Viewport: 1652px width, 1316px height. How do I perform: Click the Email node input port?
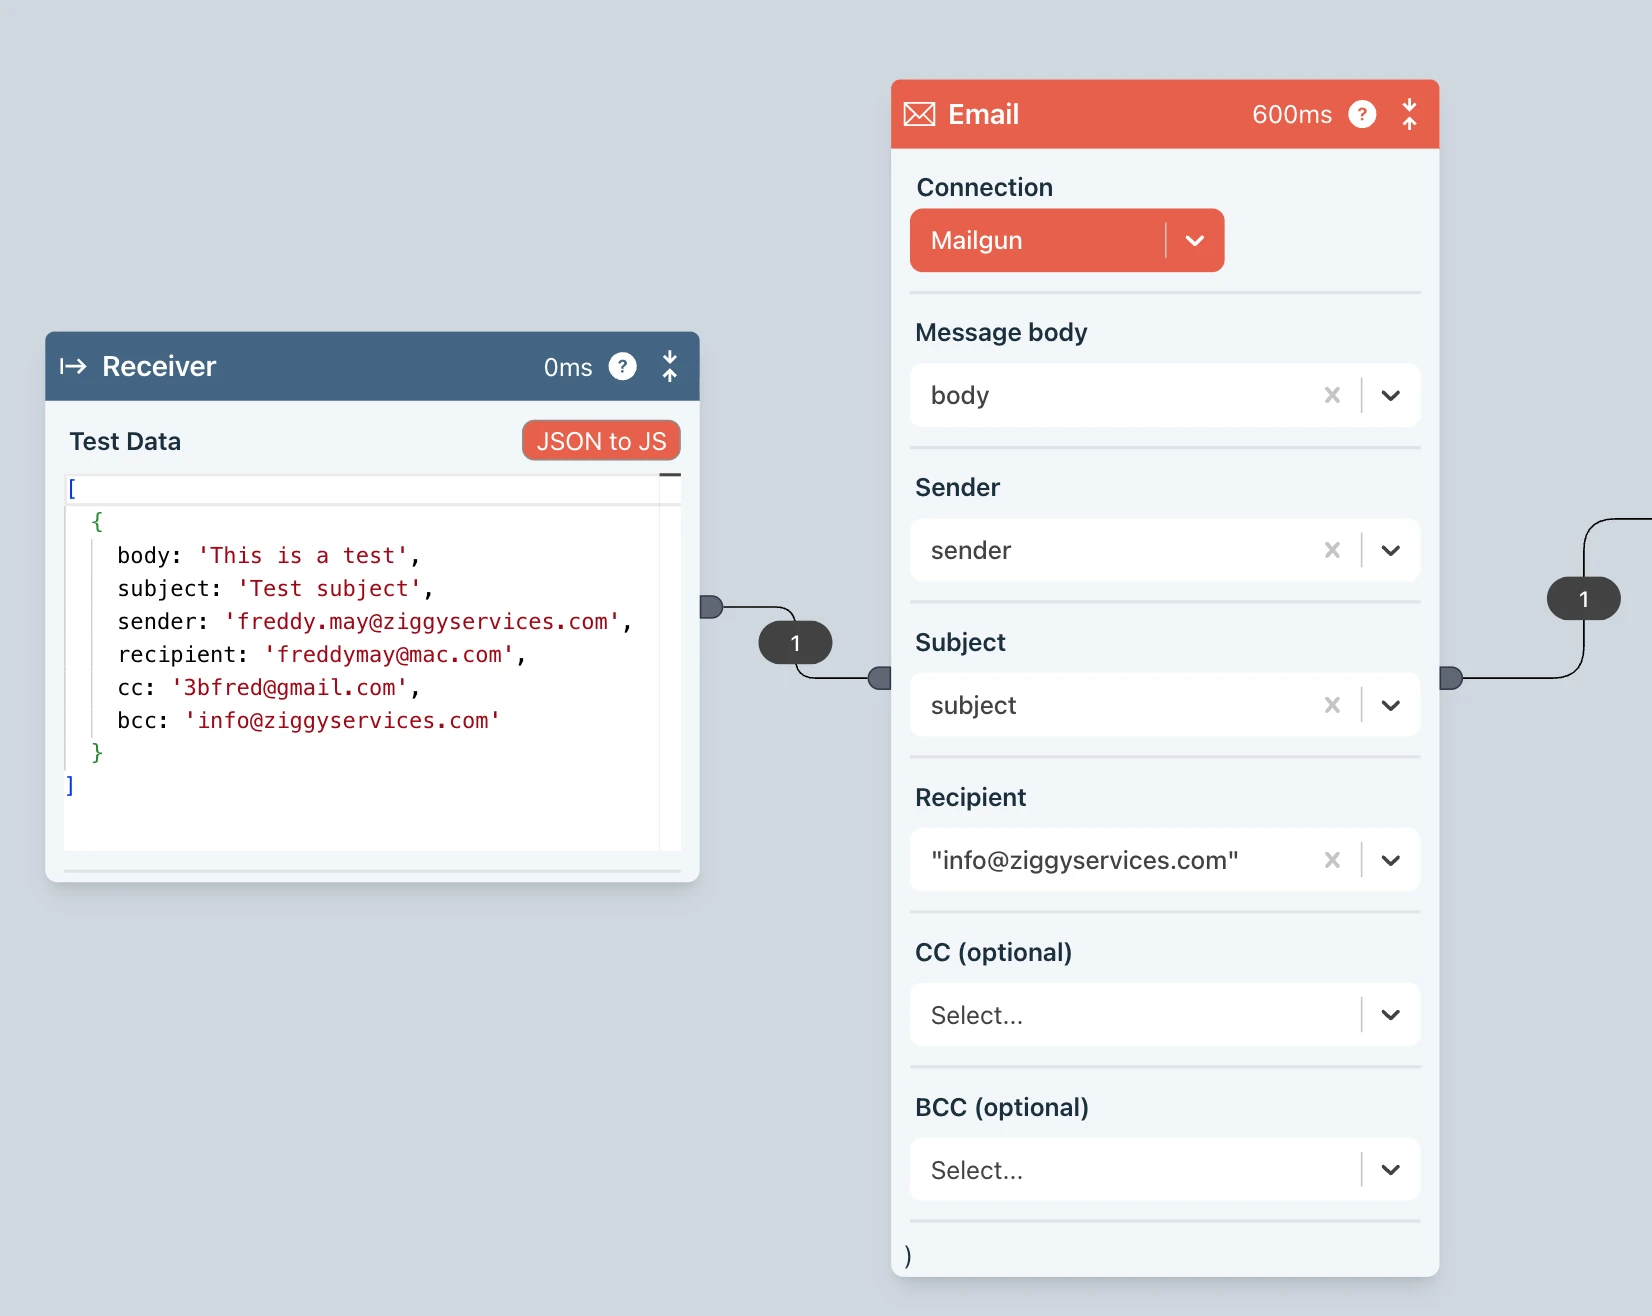pos(880,678)
